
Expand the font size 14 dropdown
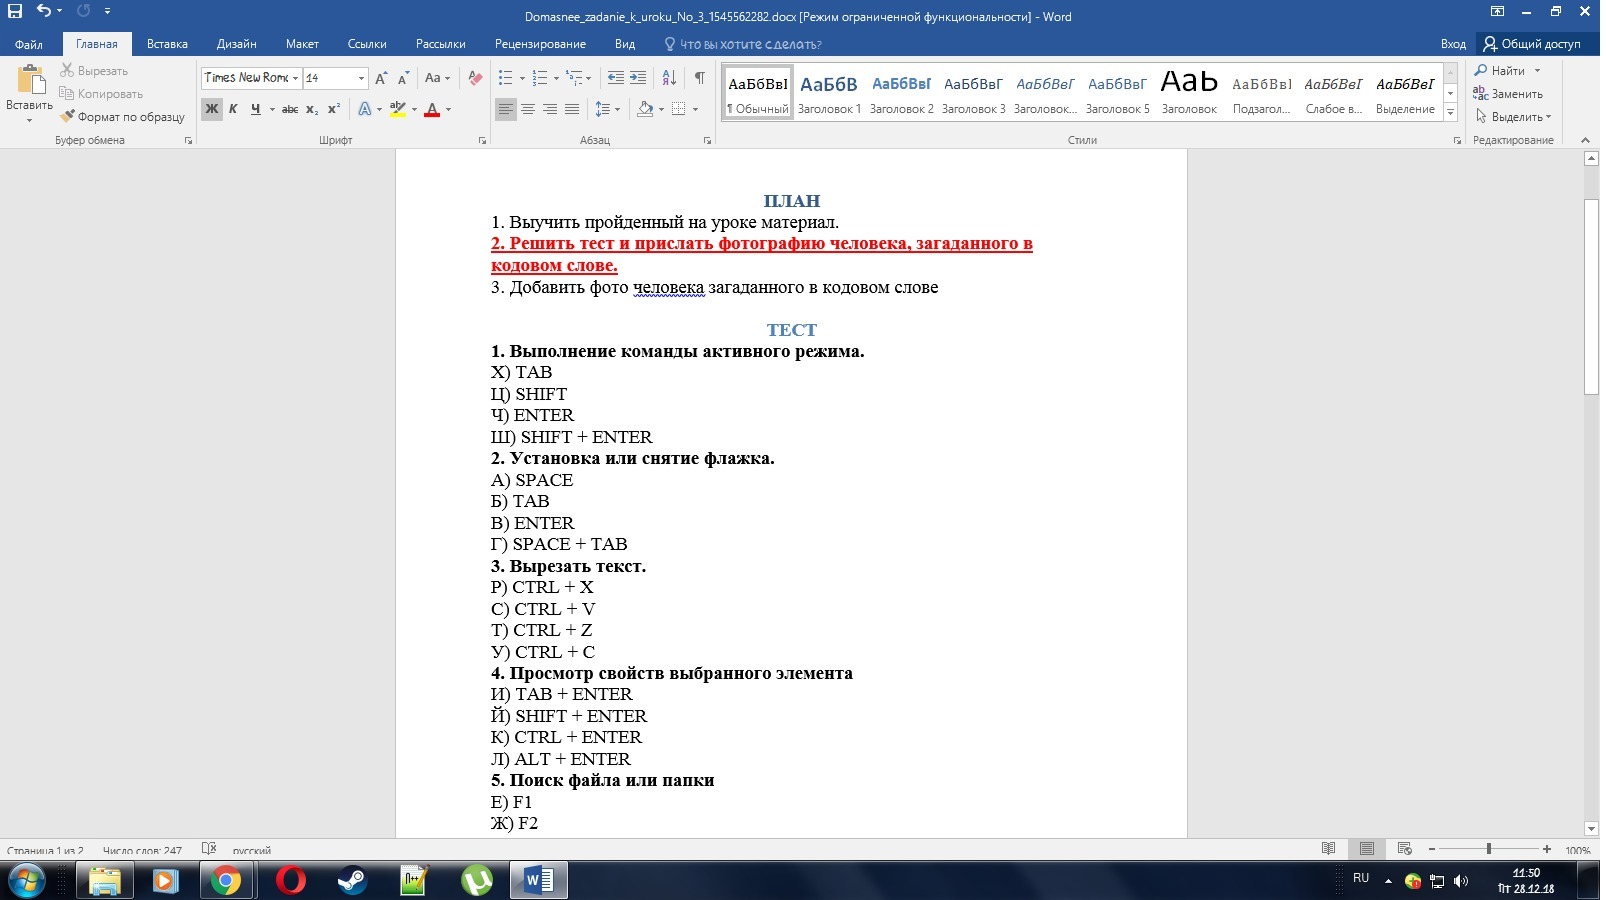(361, 78)
